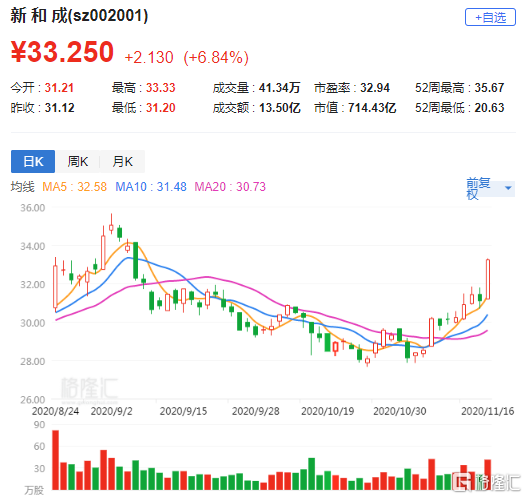The height and width of the screenshot is (499, 527).
Task: Click the 30.00 price axis label
Action: [x=33, y=323]
